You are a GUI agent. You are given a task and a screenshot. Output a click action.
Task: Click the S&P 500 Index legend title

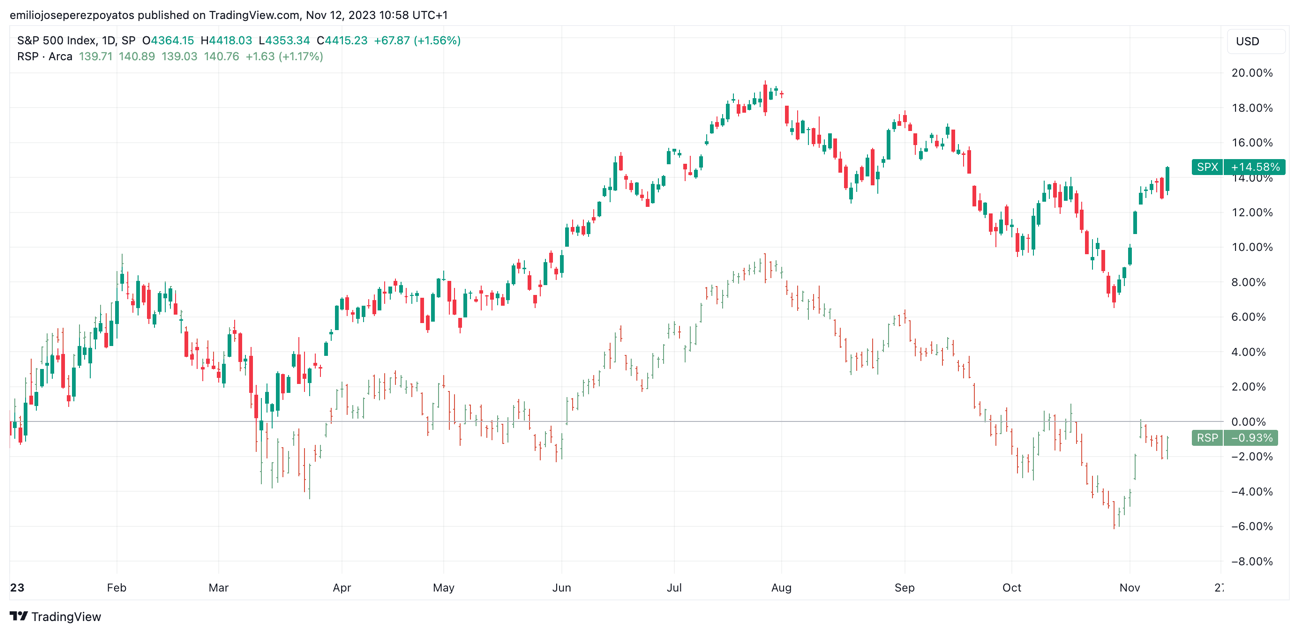coord(59,40)
